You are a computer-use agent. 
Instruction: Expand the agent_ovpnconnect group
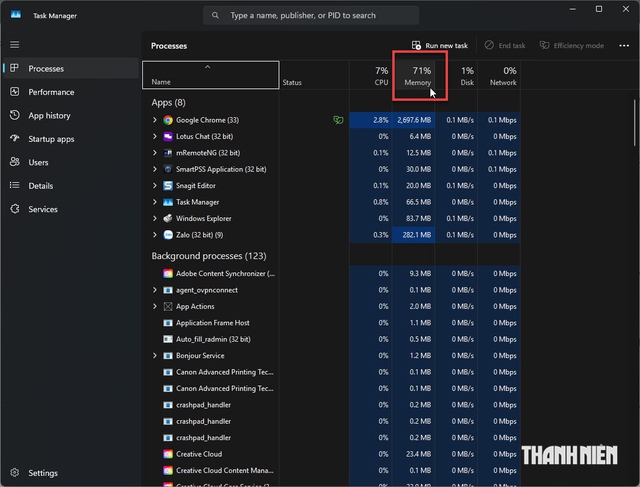[155, 290]
